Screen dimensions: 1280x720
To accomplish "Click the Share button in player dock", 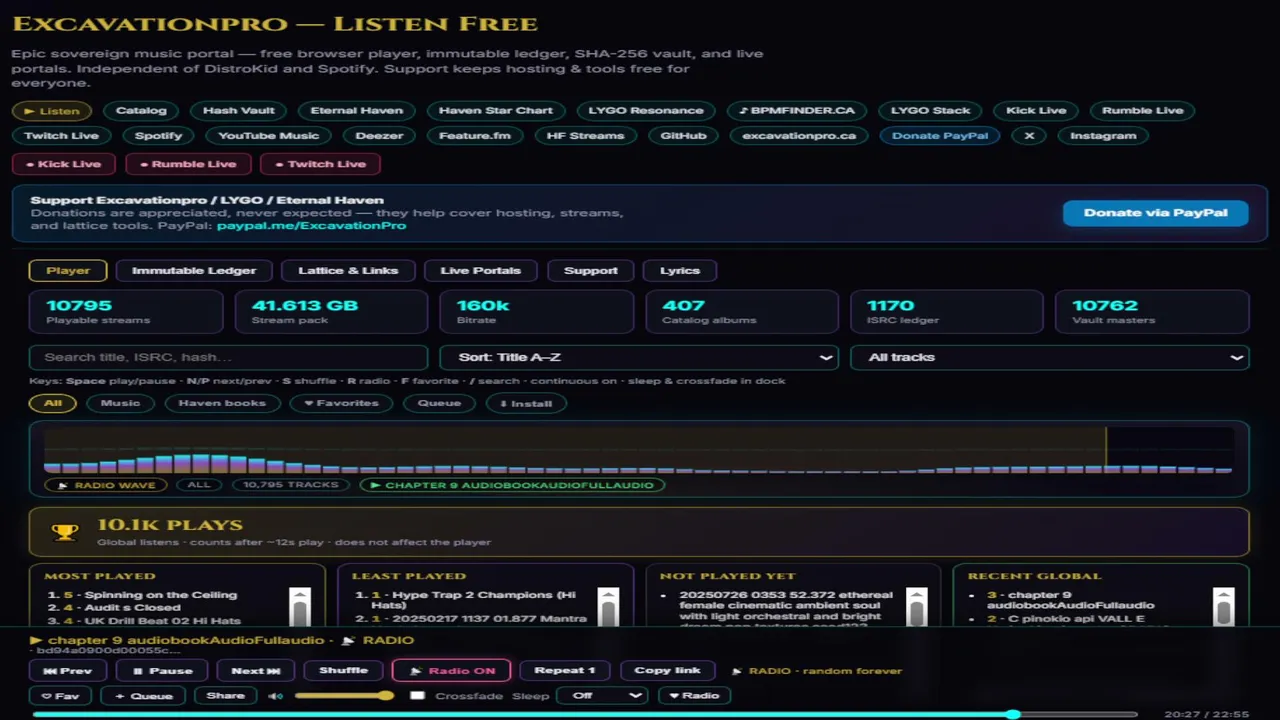I will tap(226, 696).
